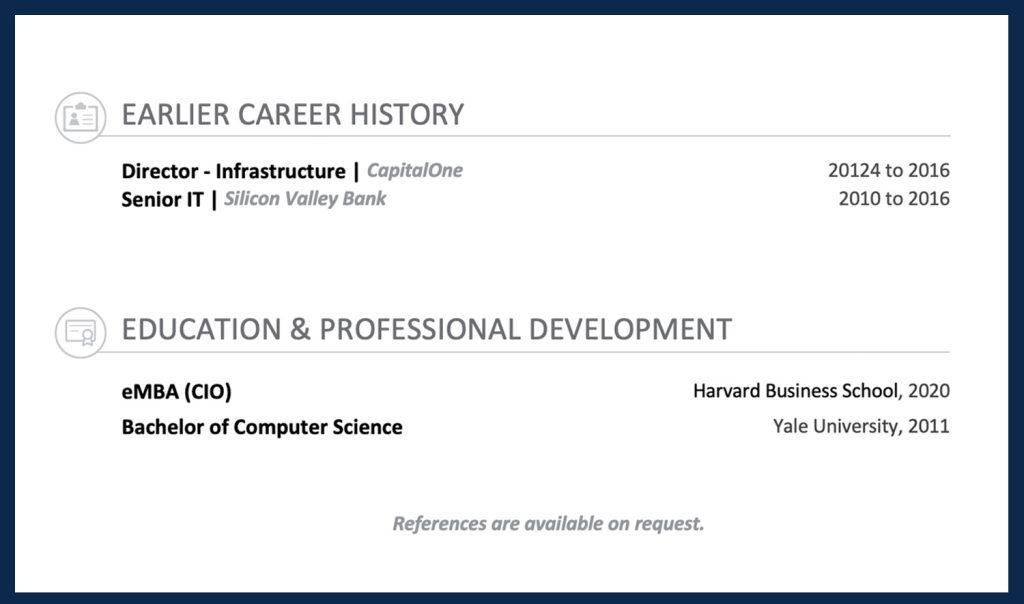
Task: Select the EARLIER CAREER HISTORY heading
Action: pyautogui.click(x=293, y=115)
